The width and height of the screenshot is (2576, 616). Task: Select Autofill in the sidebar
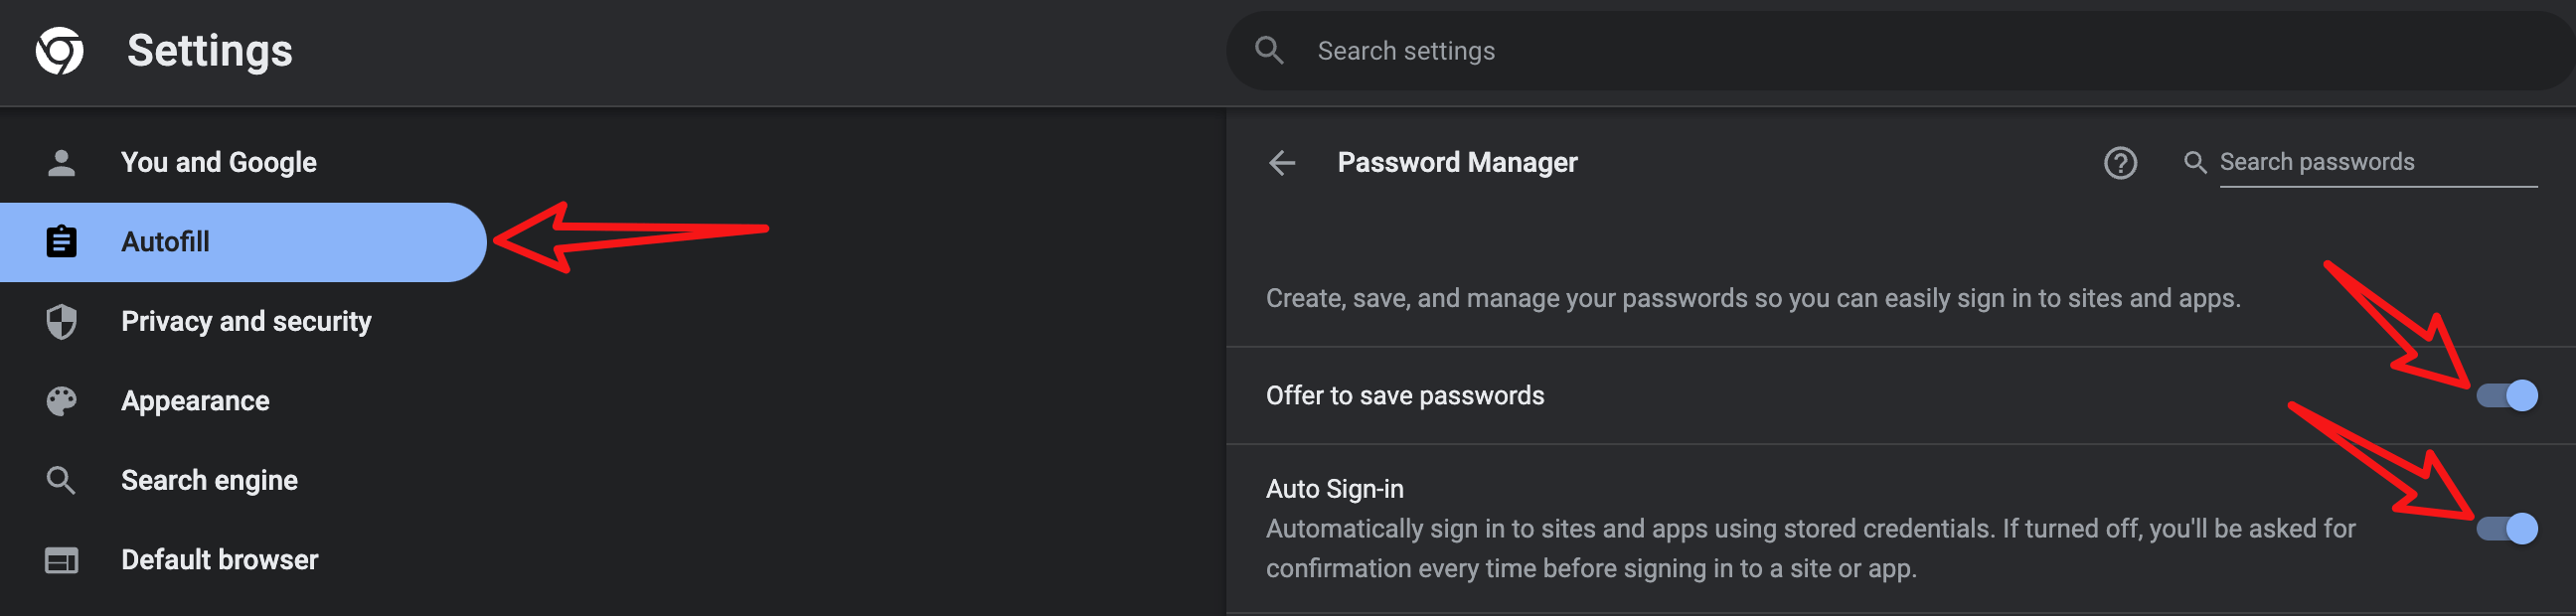(243, 242)
